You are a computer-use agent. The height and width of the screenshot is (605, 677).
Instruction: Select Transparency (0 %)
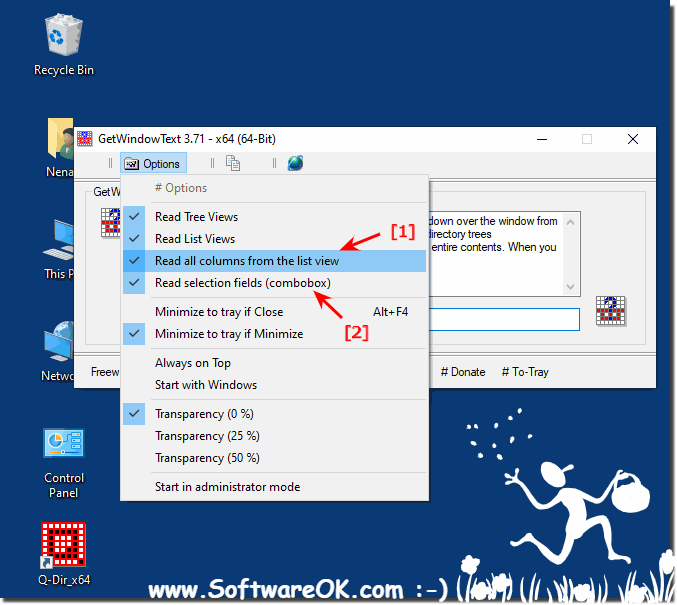tap(275, 414)
